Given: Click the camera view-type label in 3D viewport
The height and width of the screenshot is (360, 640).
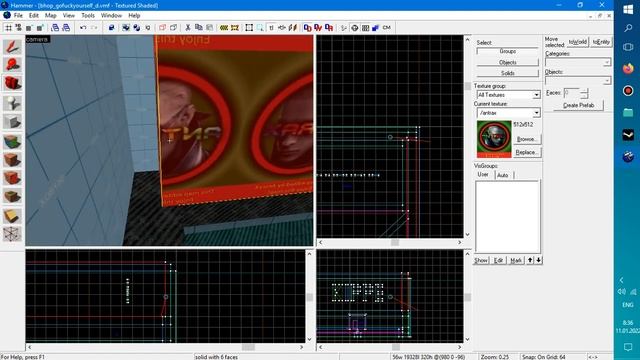Looking at the screenshot, I should (x=37, y=39).
